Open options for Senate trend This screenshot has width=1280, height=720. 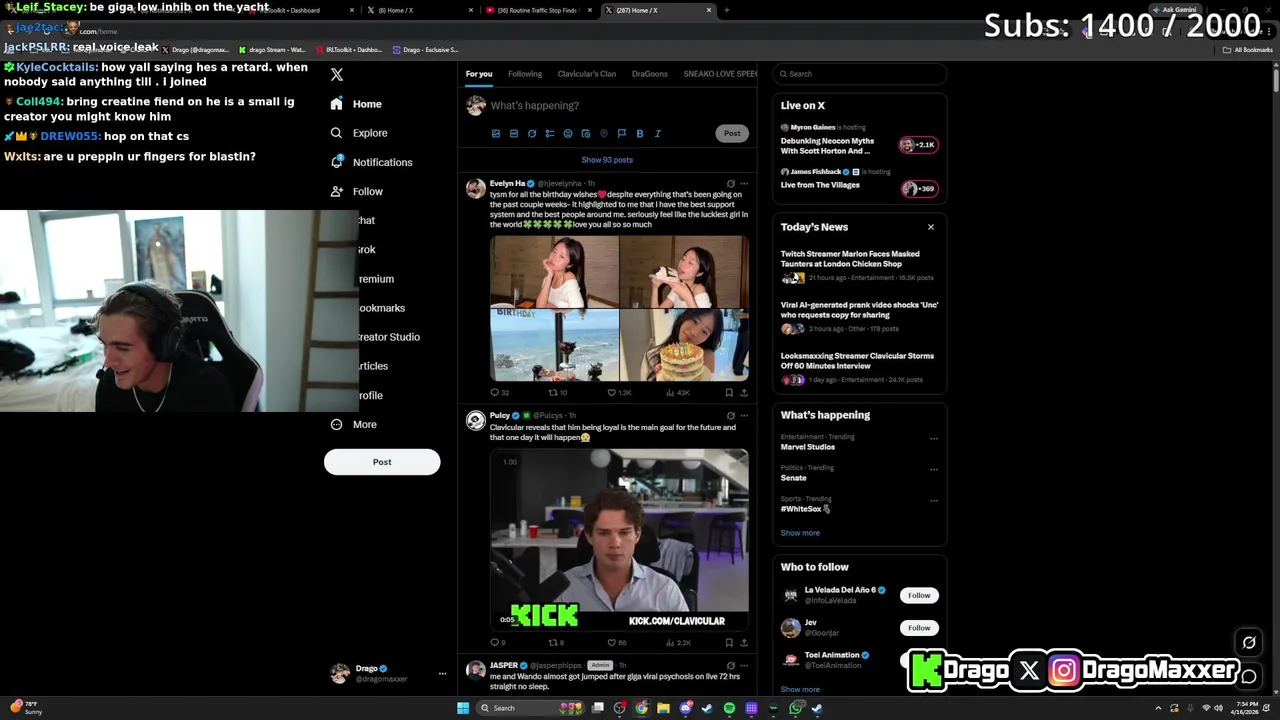pyautogui.click(x=934, y=469)
